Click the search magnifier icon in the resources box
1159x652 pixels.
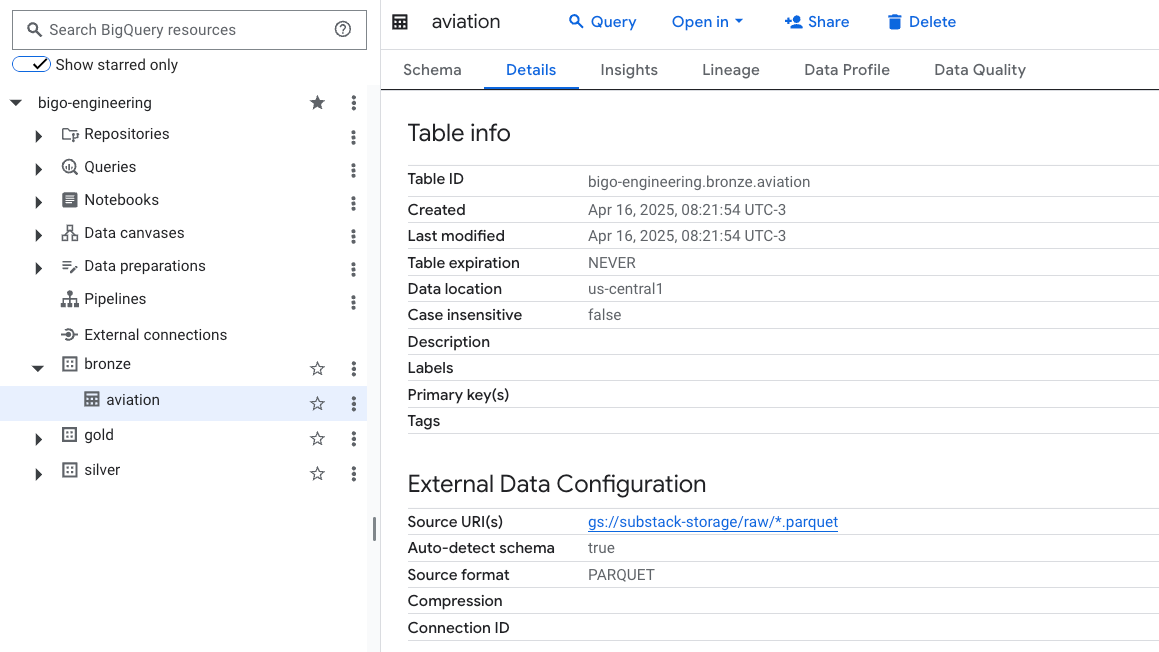tap(34, 30)
